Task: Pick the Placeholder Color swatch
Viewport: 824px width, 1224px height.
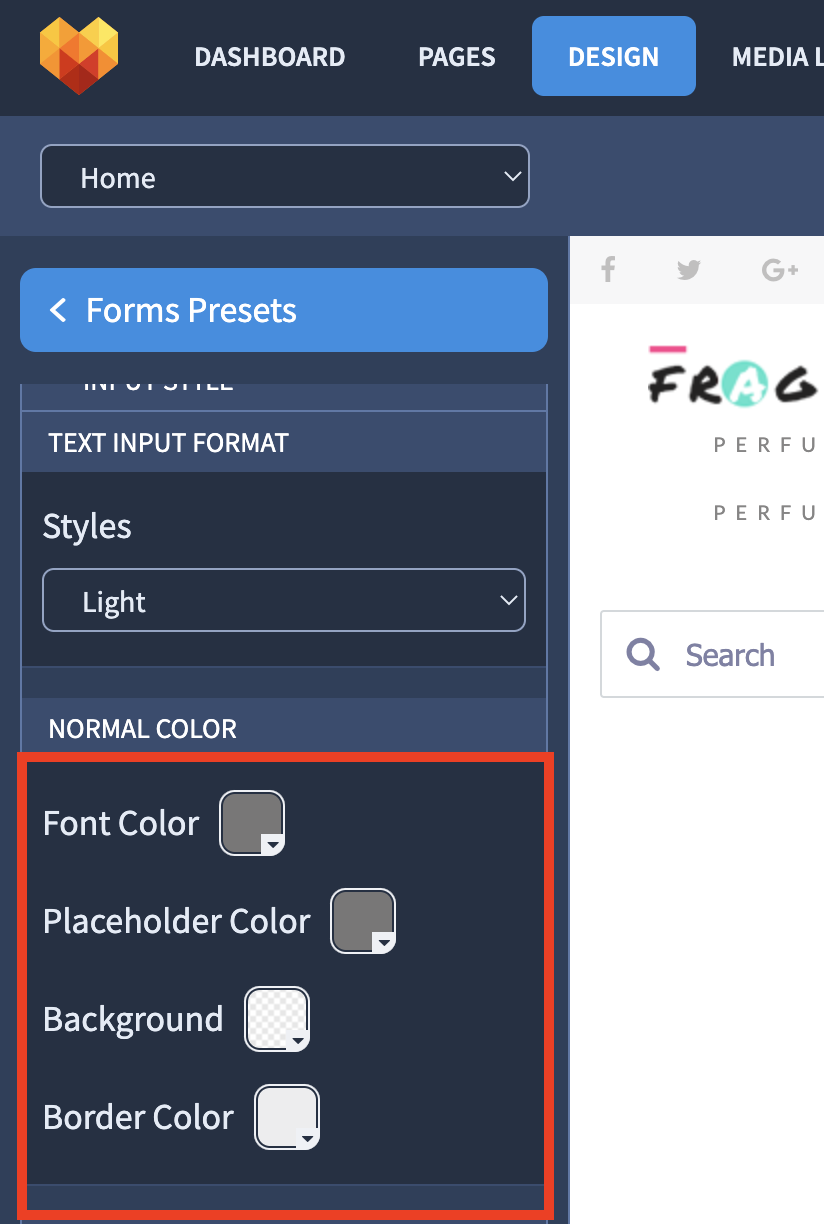Action: 363,921
